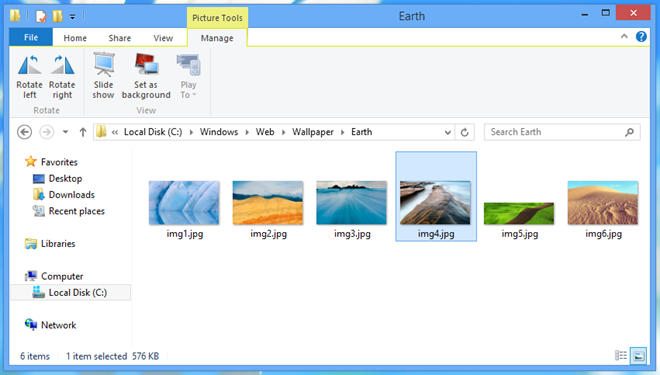Click the Rotate left icon
Viewport: 660px width, 375px height.
(x=29, y=66)
